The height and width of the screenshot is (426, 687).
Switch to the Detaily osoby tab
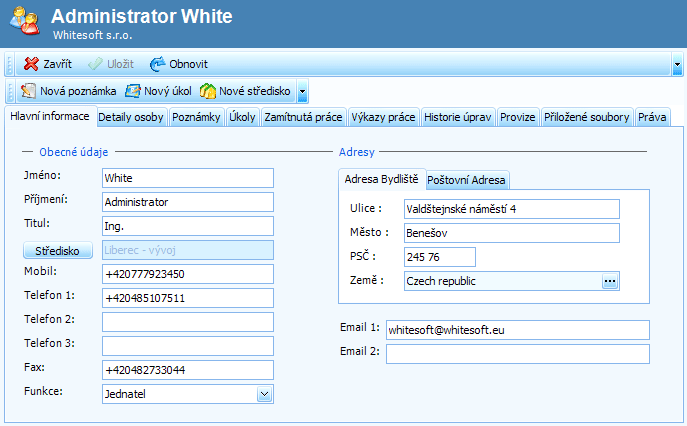131,117
